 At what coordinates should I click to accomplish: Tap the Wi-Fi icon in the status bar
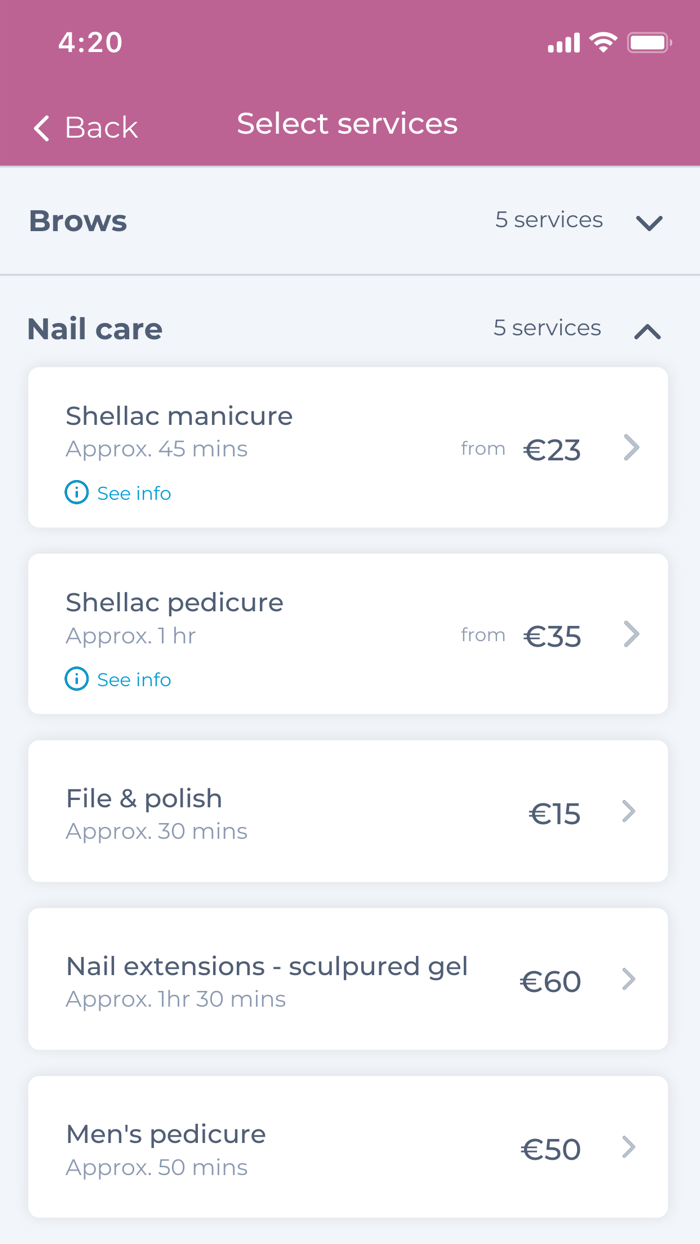[x=601, y=43]
